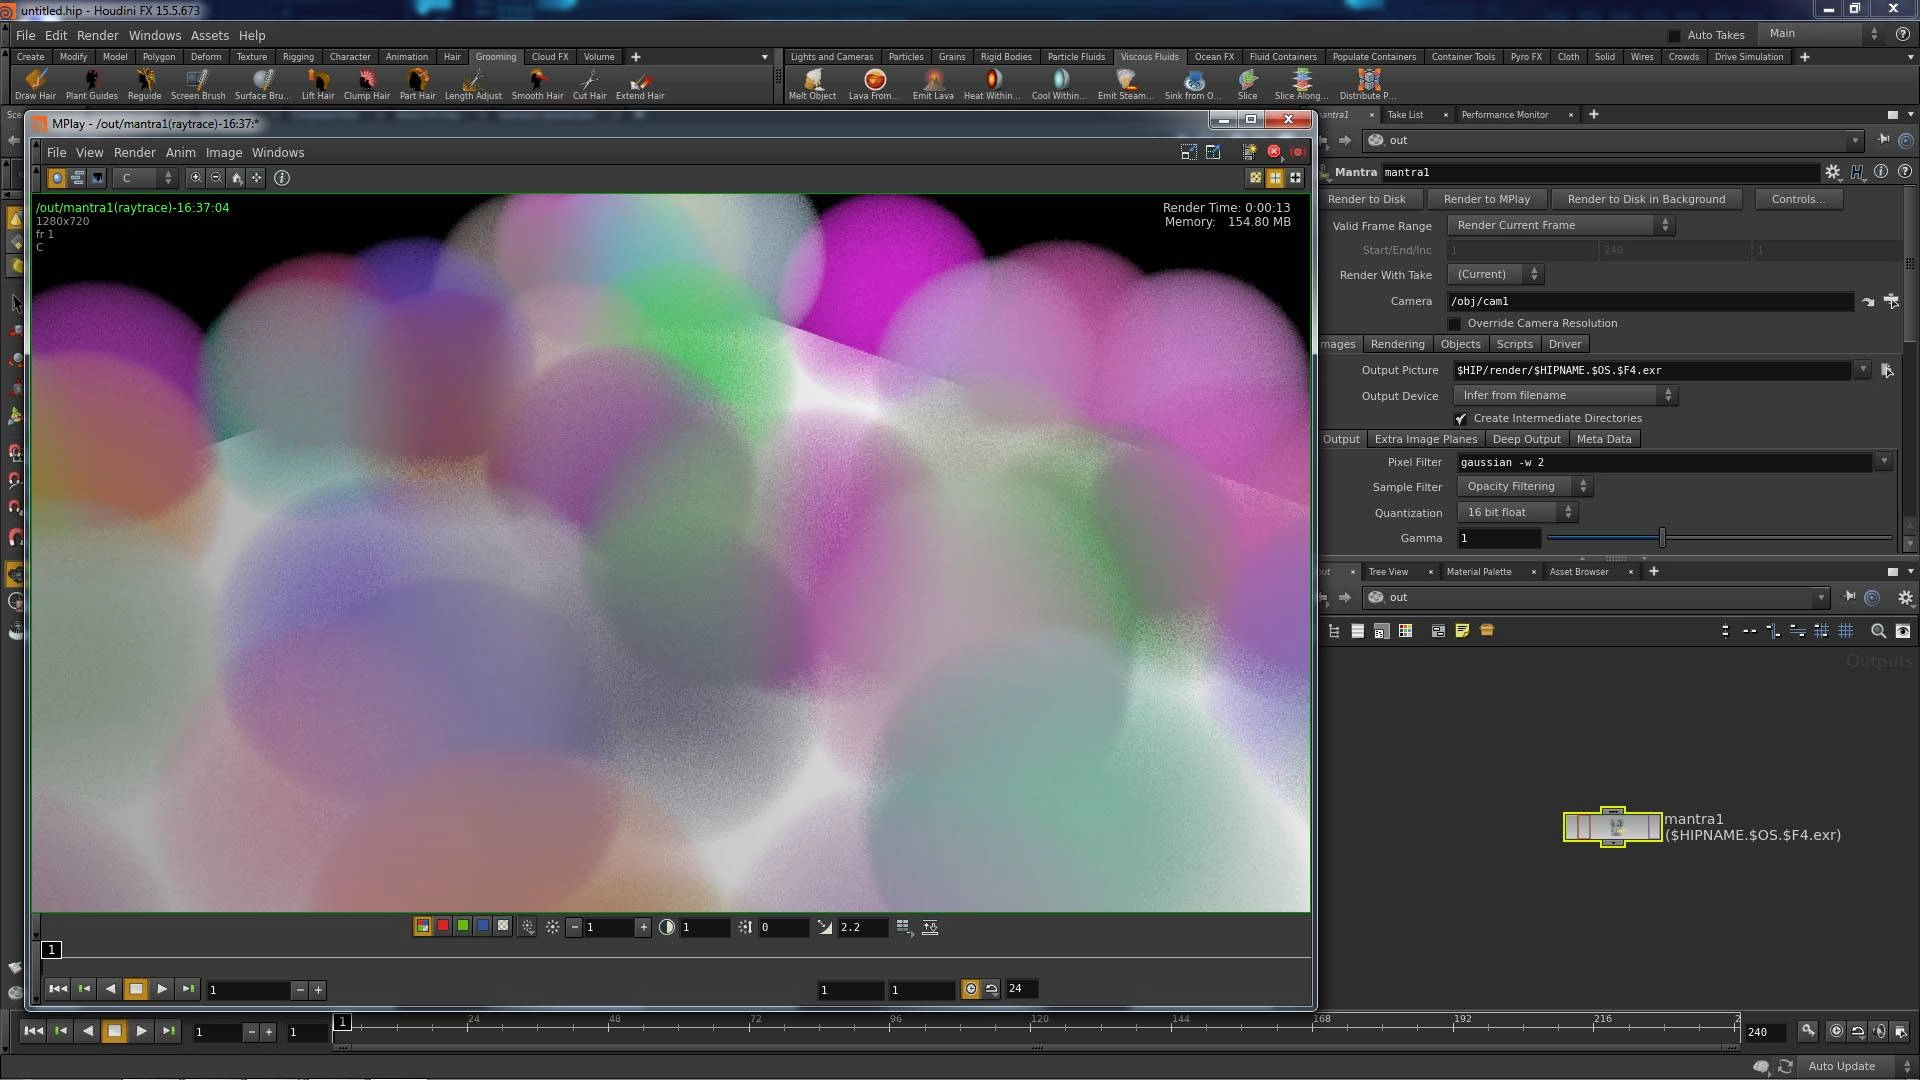Open render Controls dialog
Viewport: 1920px width, 1080px height.
pyautogui.click(x=1797, y=199)
